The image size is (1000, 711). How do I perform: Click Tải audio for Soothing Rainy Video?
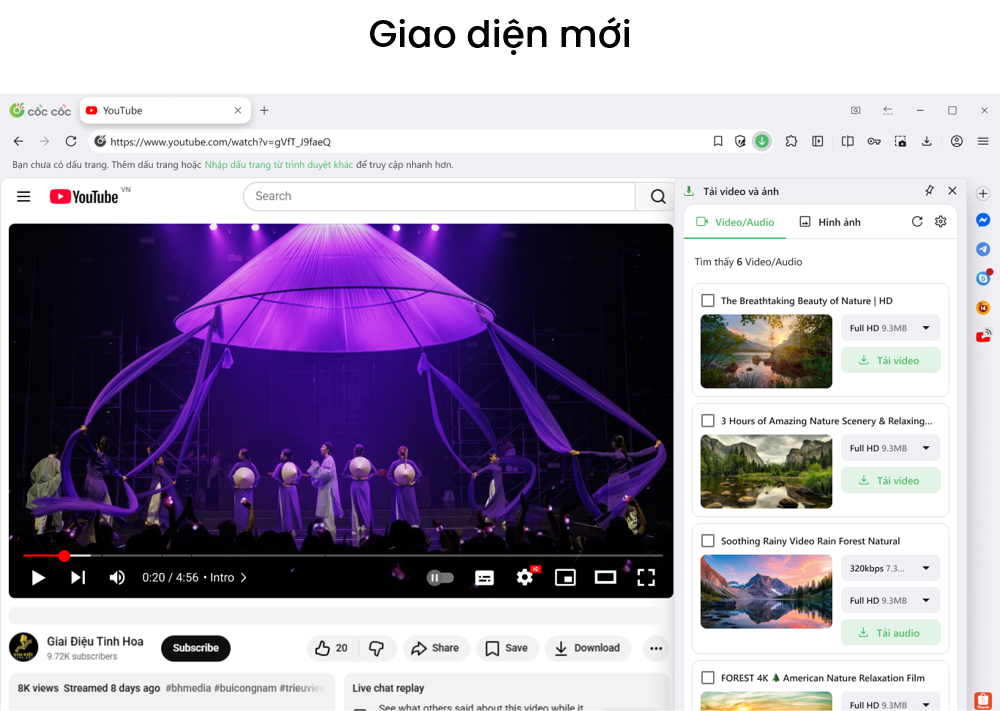pyautogui.click(x=890, y=633)
